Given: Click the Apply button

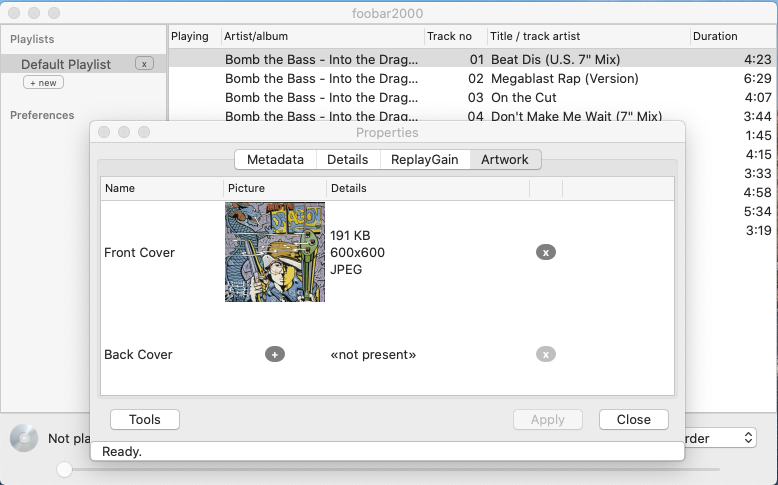Looking at the screenshot, I should (x=548, y=419).
